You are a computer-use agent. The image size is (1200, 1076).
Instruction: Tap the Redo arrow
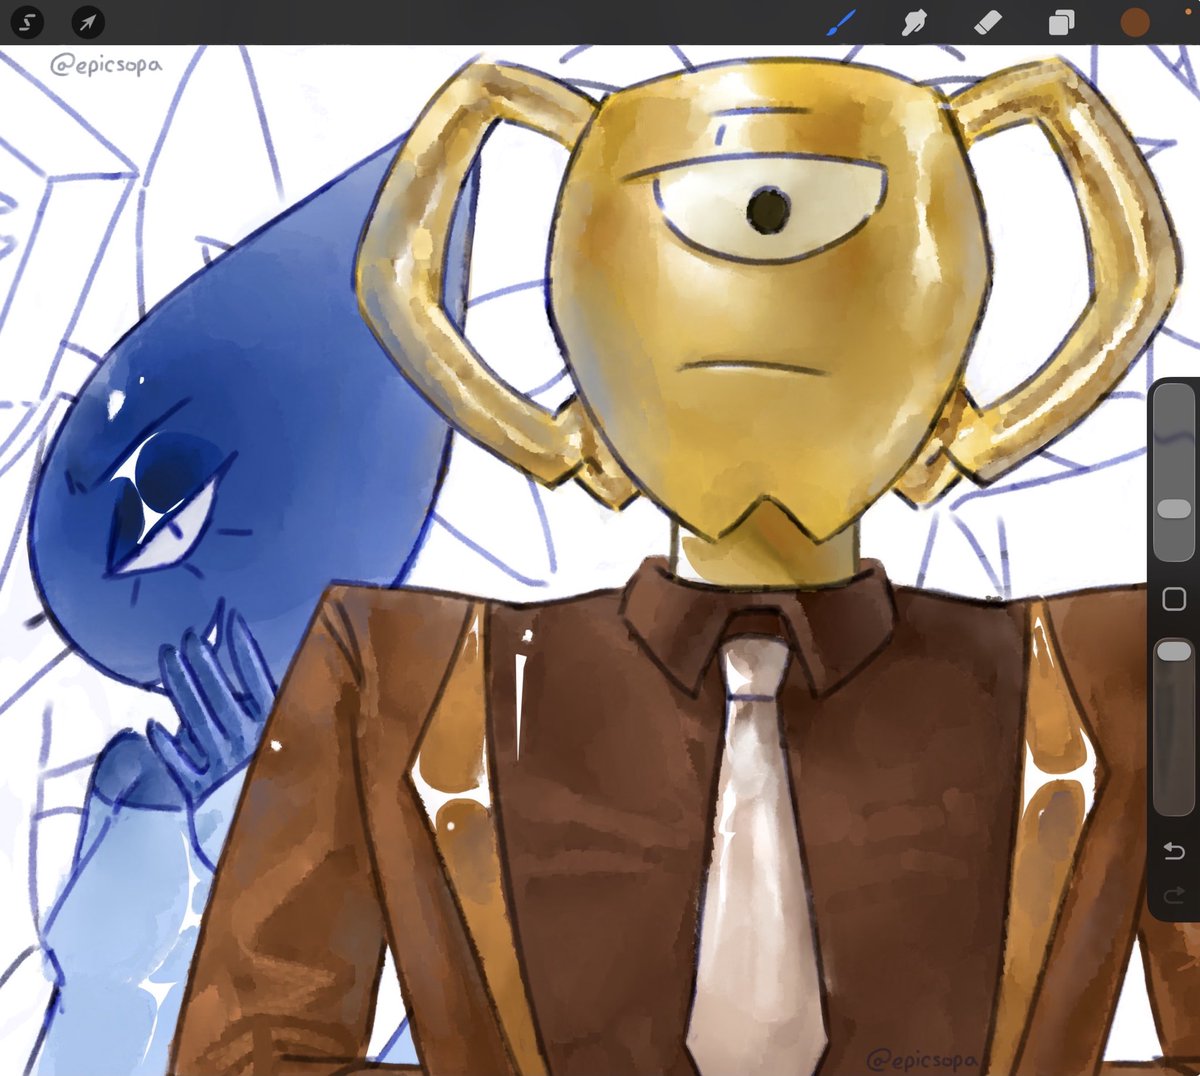click(x=1174, y=895)
